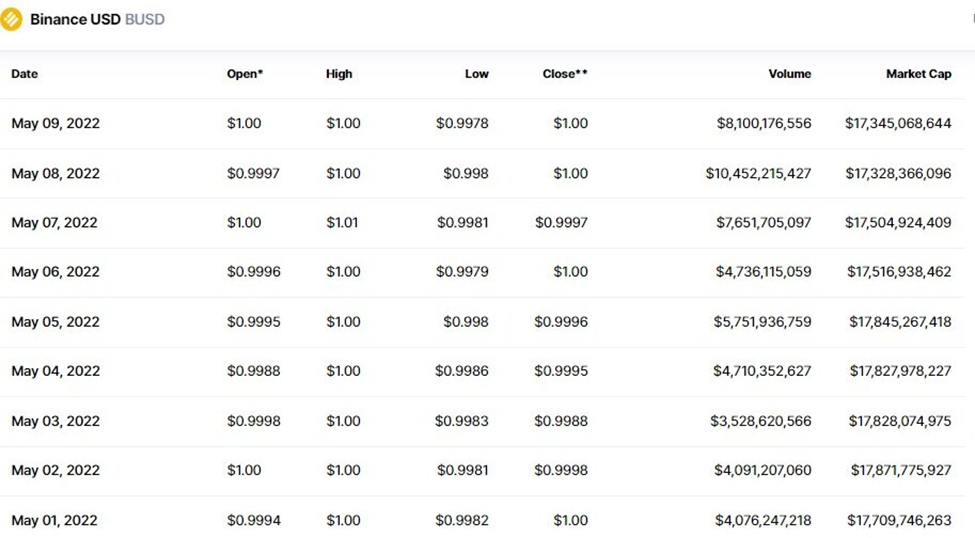Click the Binance USD title text
The height and width of the screenshot is (538, 975).
[x=75, y=19]
